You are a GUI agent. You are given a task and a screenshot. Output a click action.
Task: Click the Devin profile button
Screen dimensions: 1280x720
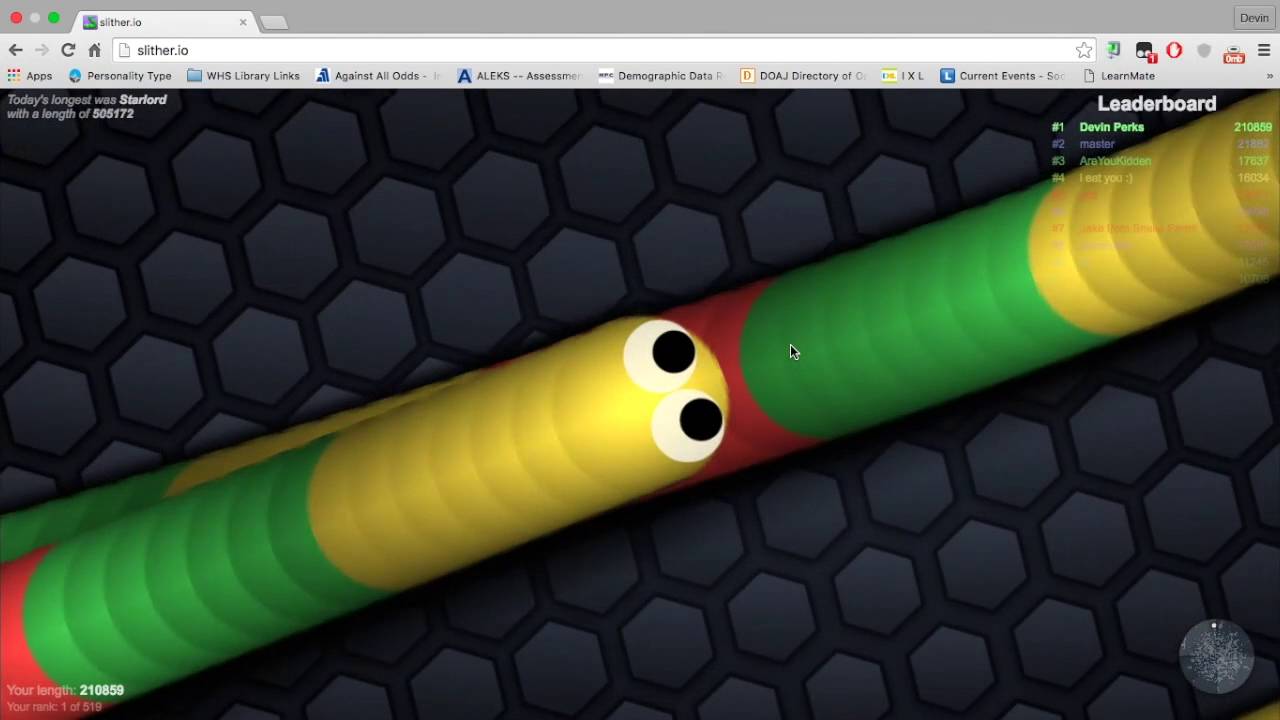1254,18
